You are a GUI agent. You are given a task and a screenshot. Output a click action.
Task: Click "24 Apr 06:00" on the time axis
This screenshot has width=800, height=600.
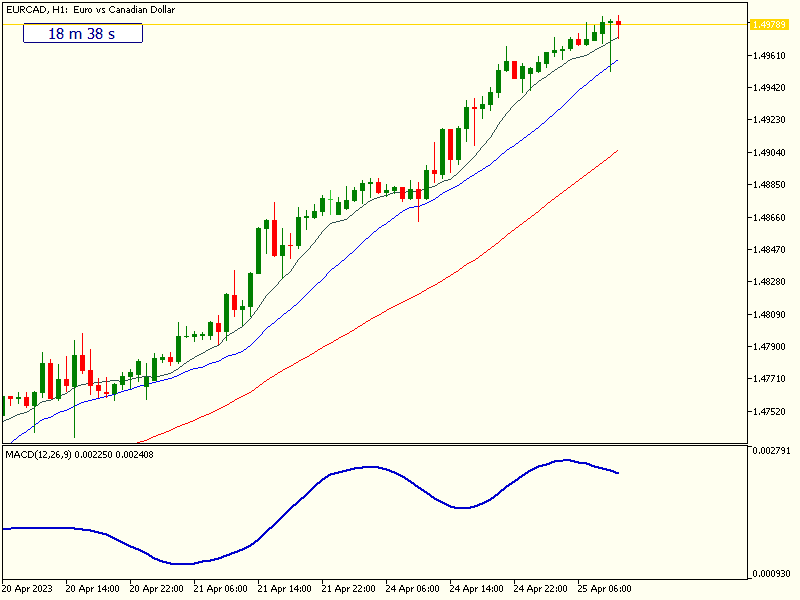[413, 589]
